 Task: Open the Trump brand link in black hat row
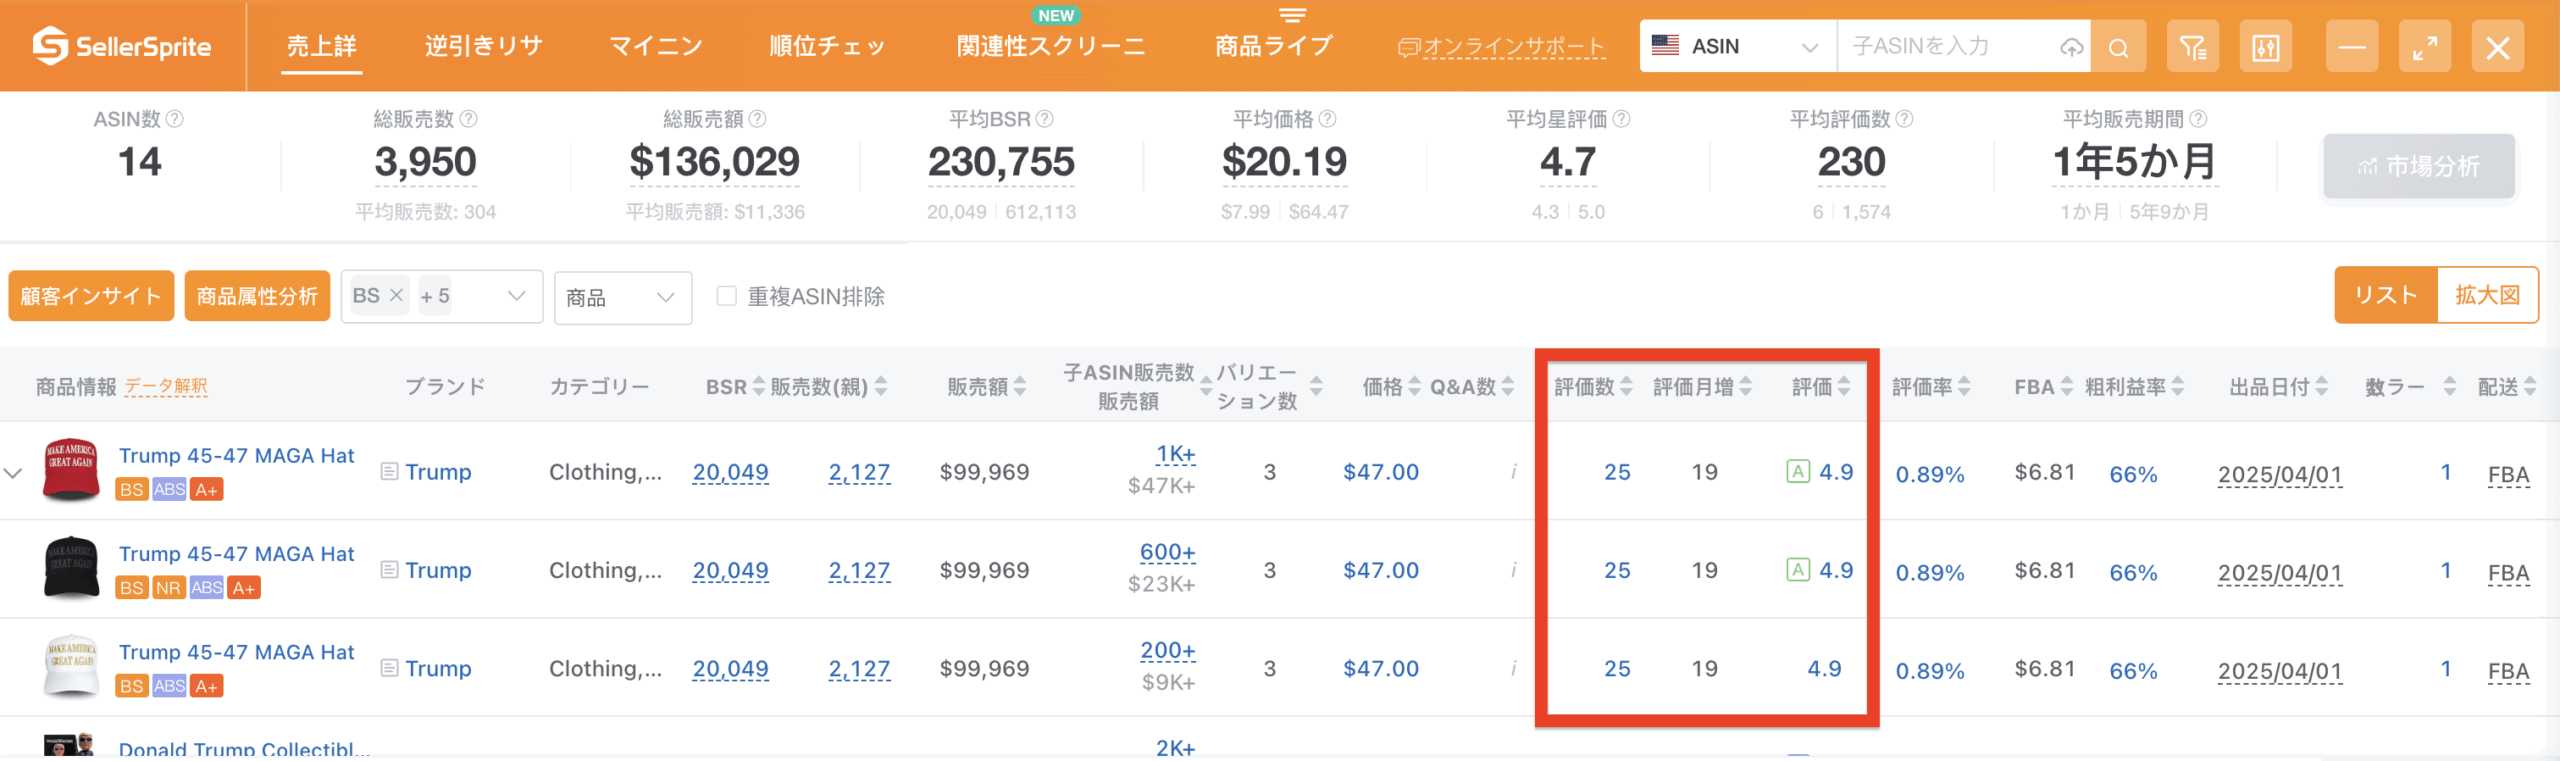coord(438,570)
